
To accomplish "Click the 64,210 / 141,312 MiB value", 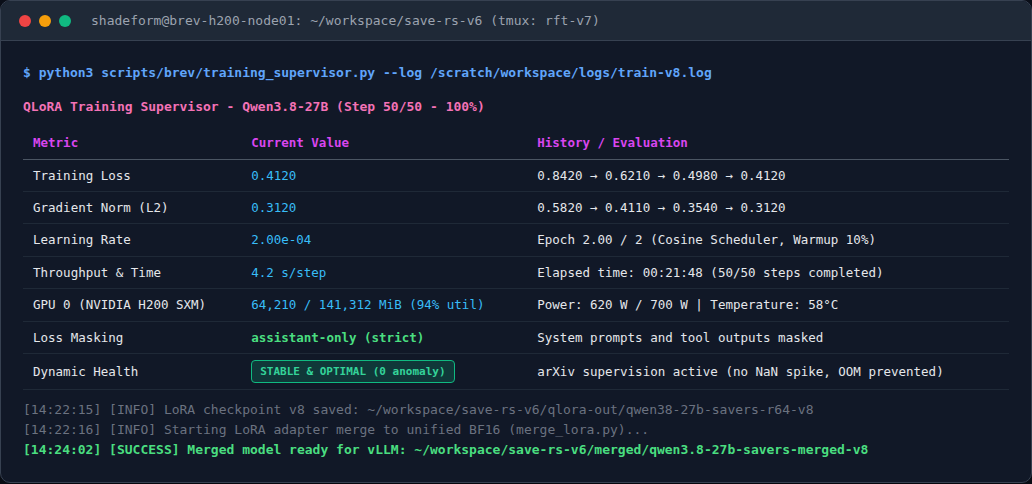I will 367,305.
